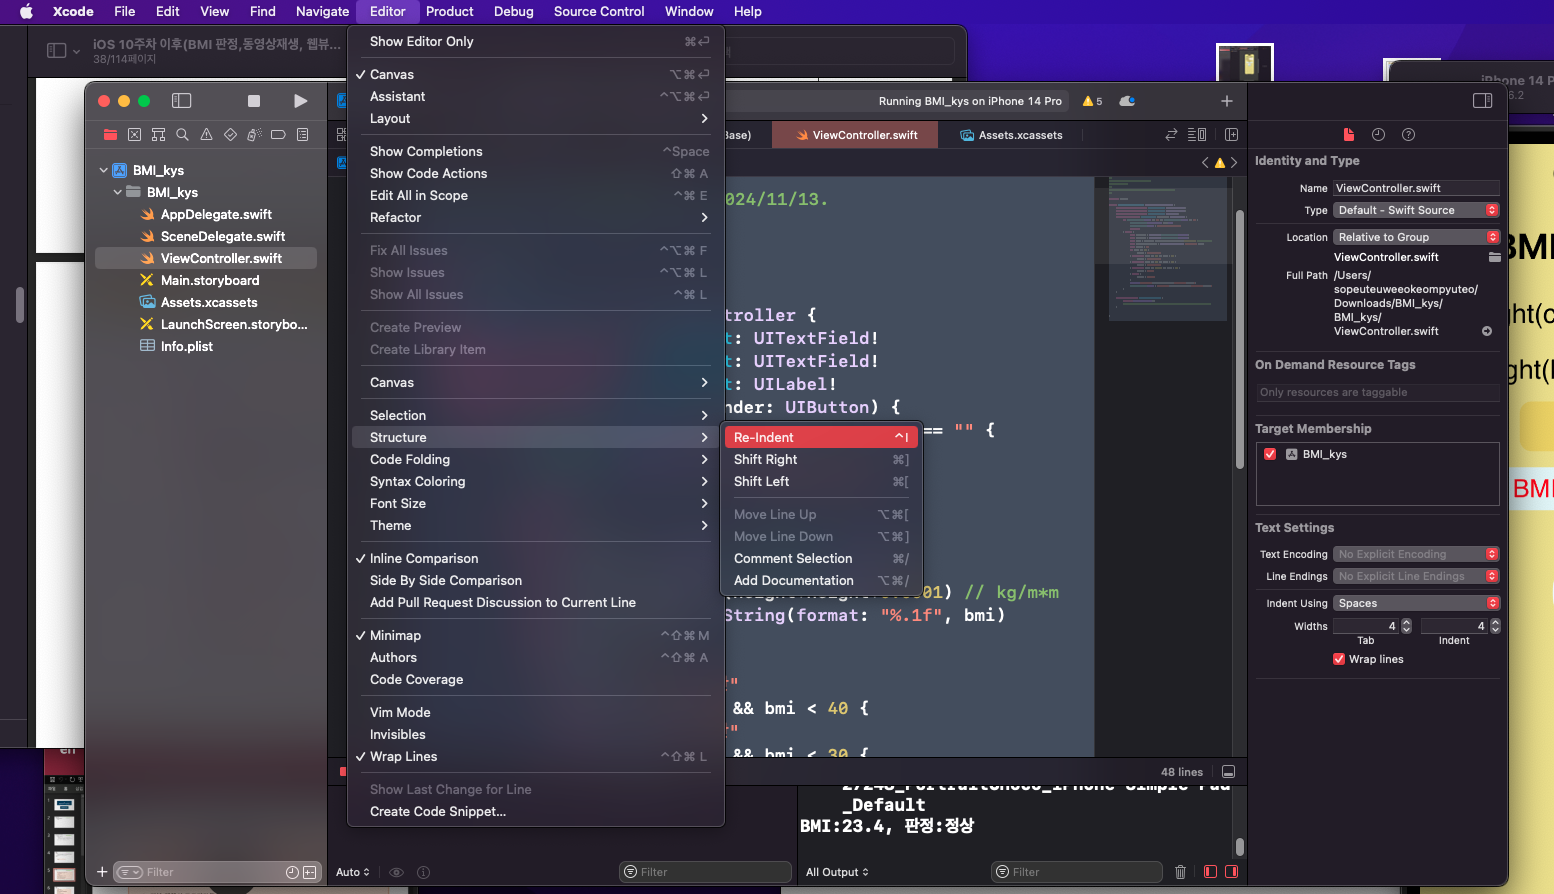Open the Indent Using Spaces dropdown
Image resolution: width=1554 pixels, height=894 pixels.
point(1416,603)
